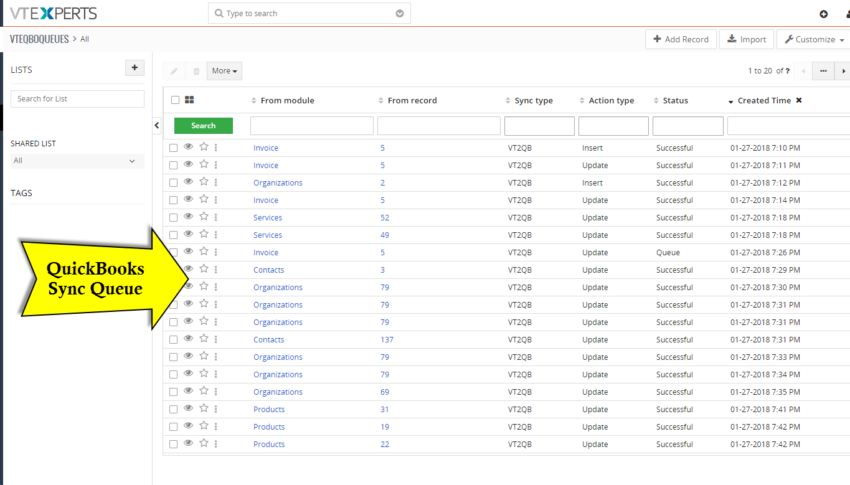Click the quick create plus icon in header
Screen dimensions: 850x485
point(823,14)
